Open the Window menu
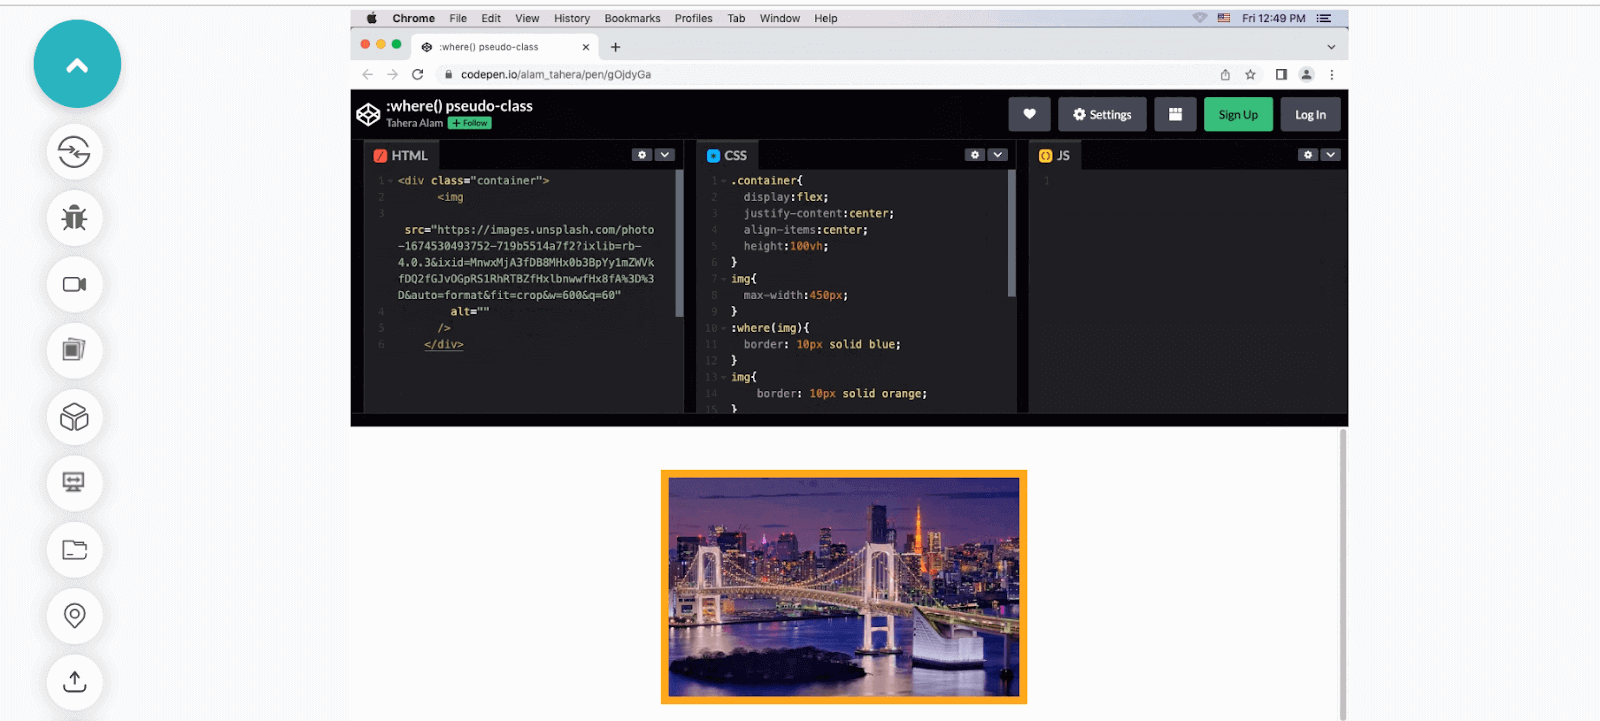This screenshot has height=721, width=1600. (x=780, y=18)
